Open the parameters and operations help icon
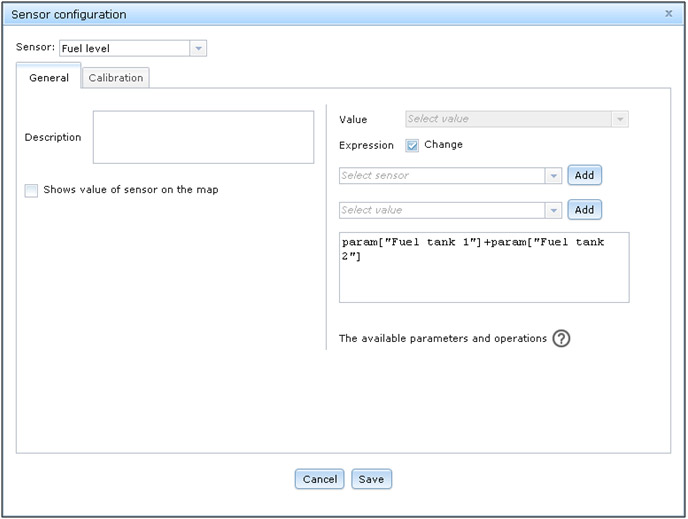This screenshot has height=519, width=688. pyautogui.click(x=561, y=339)
